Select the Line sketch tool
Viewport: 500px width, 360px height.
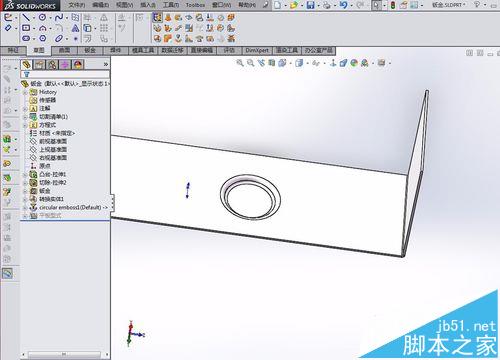[x=26, y=17]
